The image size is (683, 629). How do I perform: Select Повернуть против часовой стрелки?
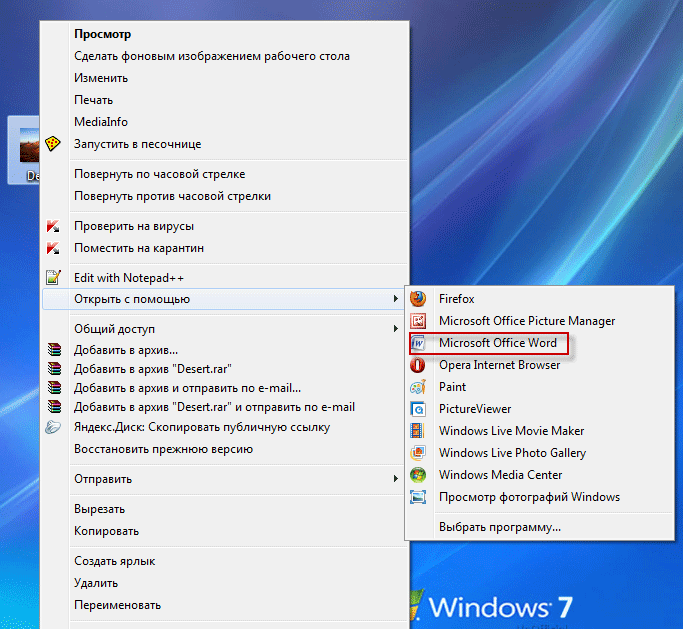pyautogui.click(x=172, y=196)
